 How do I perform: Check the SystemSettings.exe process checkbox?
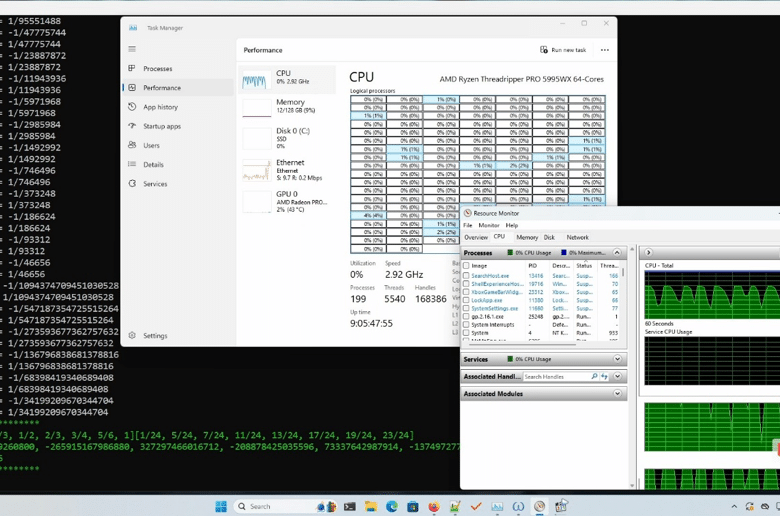(x=466, y=309)
